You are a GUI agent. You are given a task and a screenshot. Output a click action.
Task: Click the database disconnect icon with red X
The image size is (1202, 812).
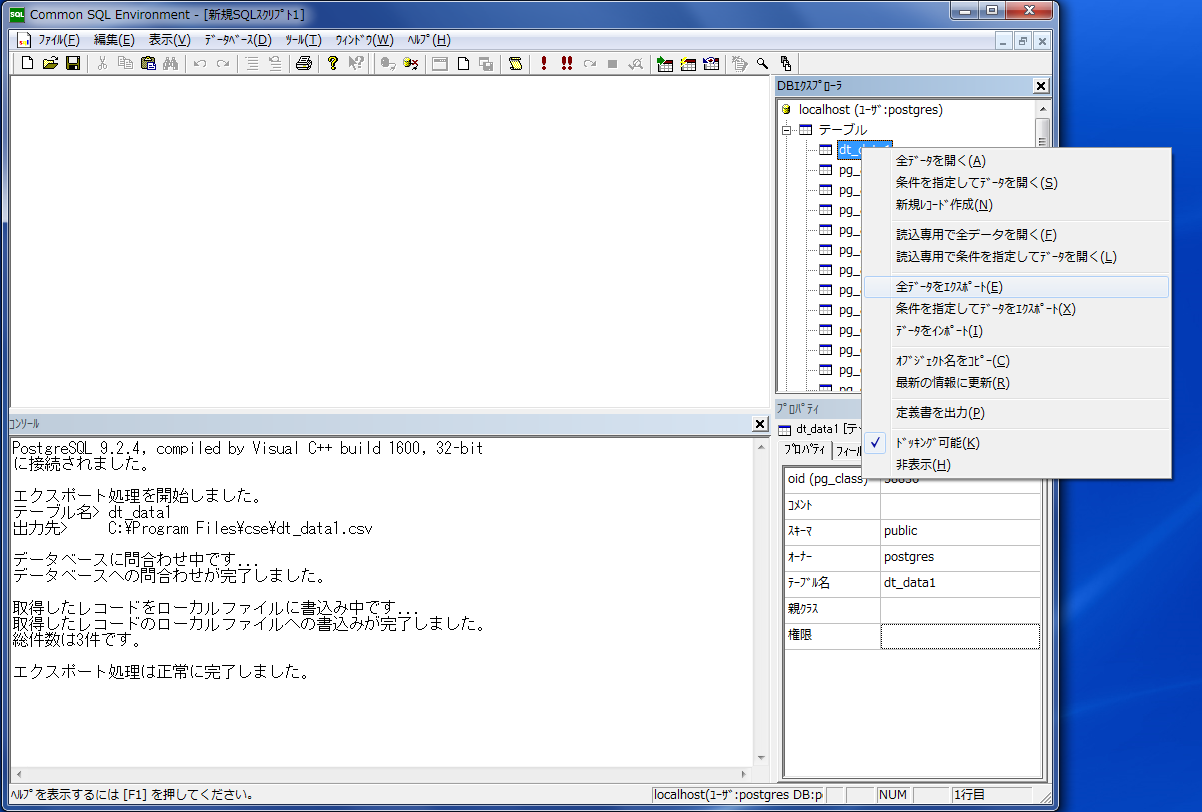coord(409,63)
